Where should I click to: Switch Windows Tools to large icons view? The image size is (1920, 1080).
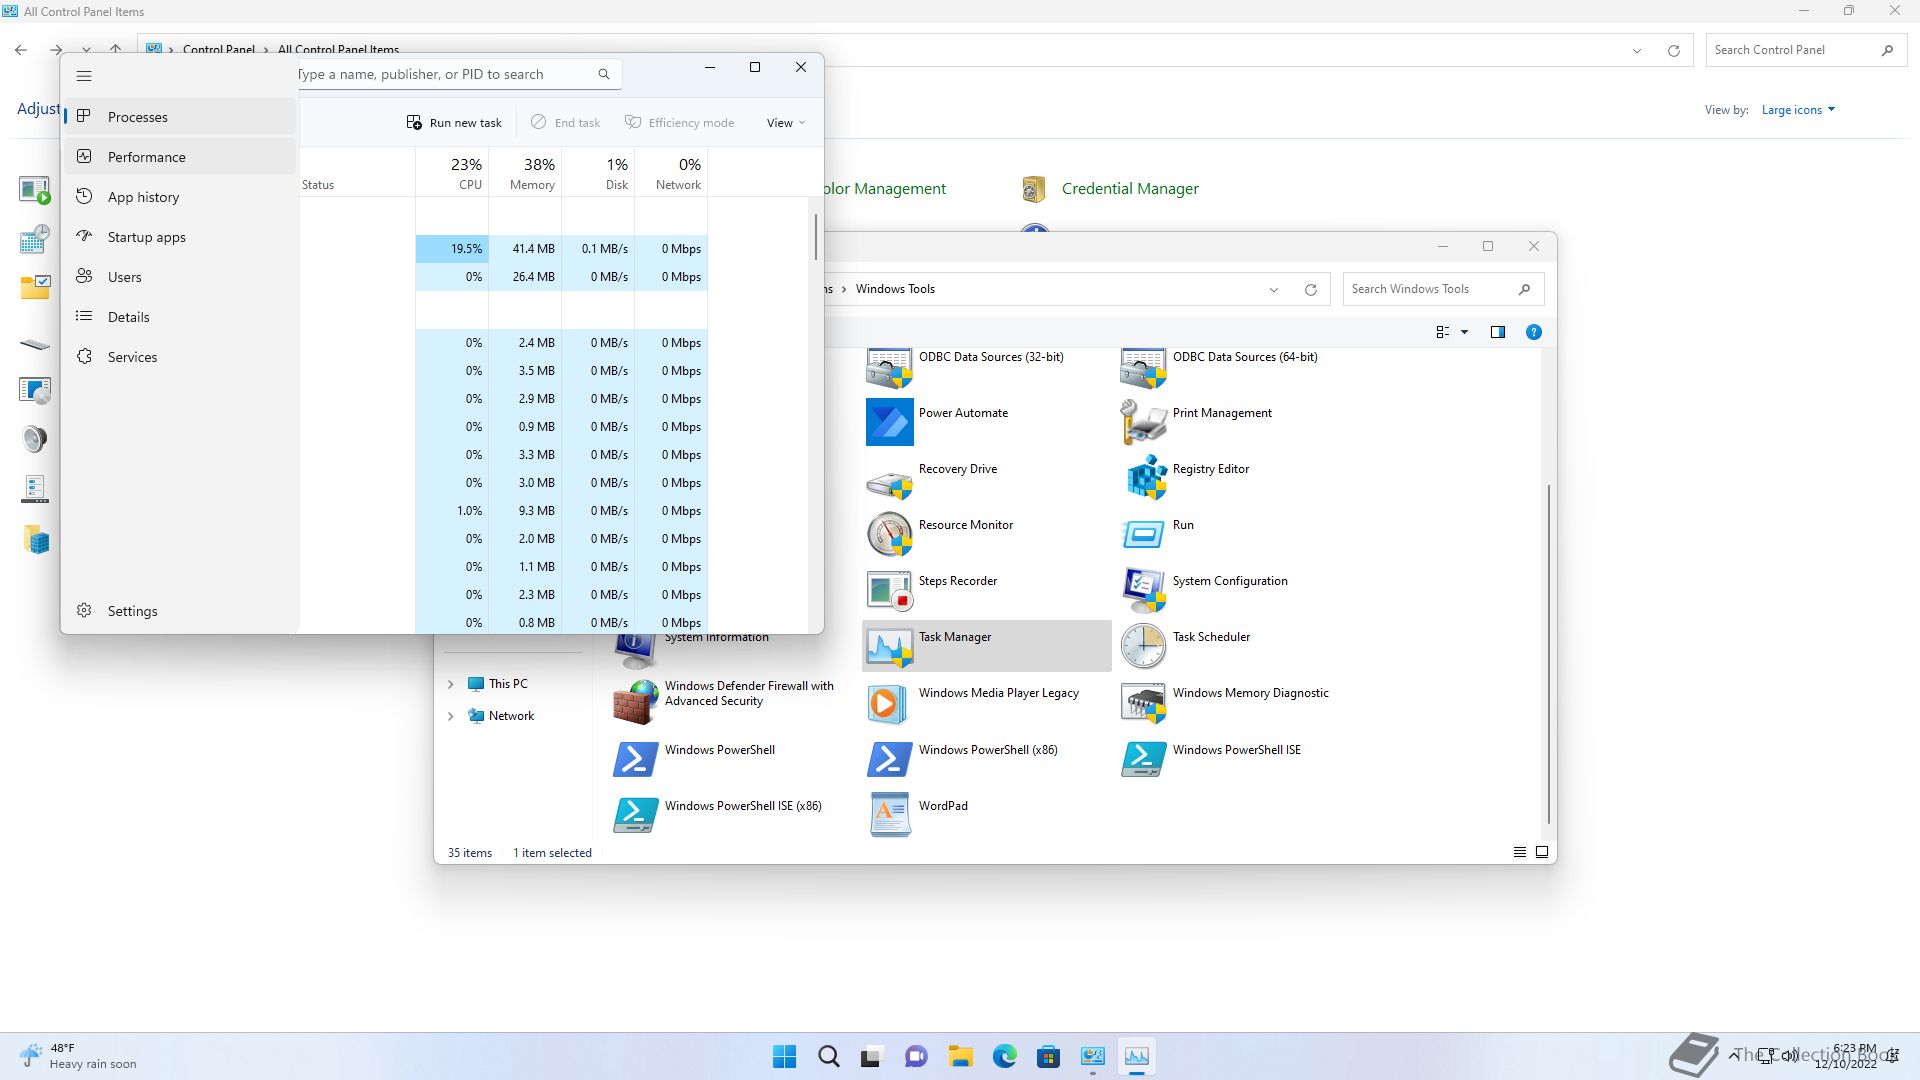pos(1542,852)
